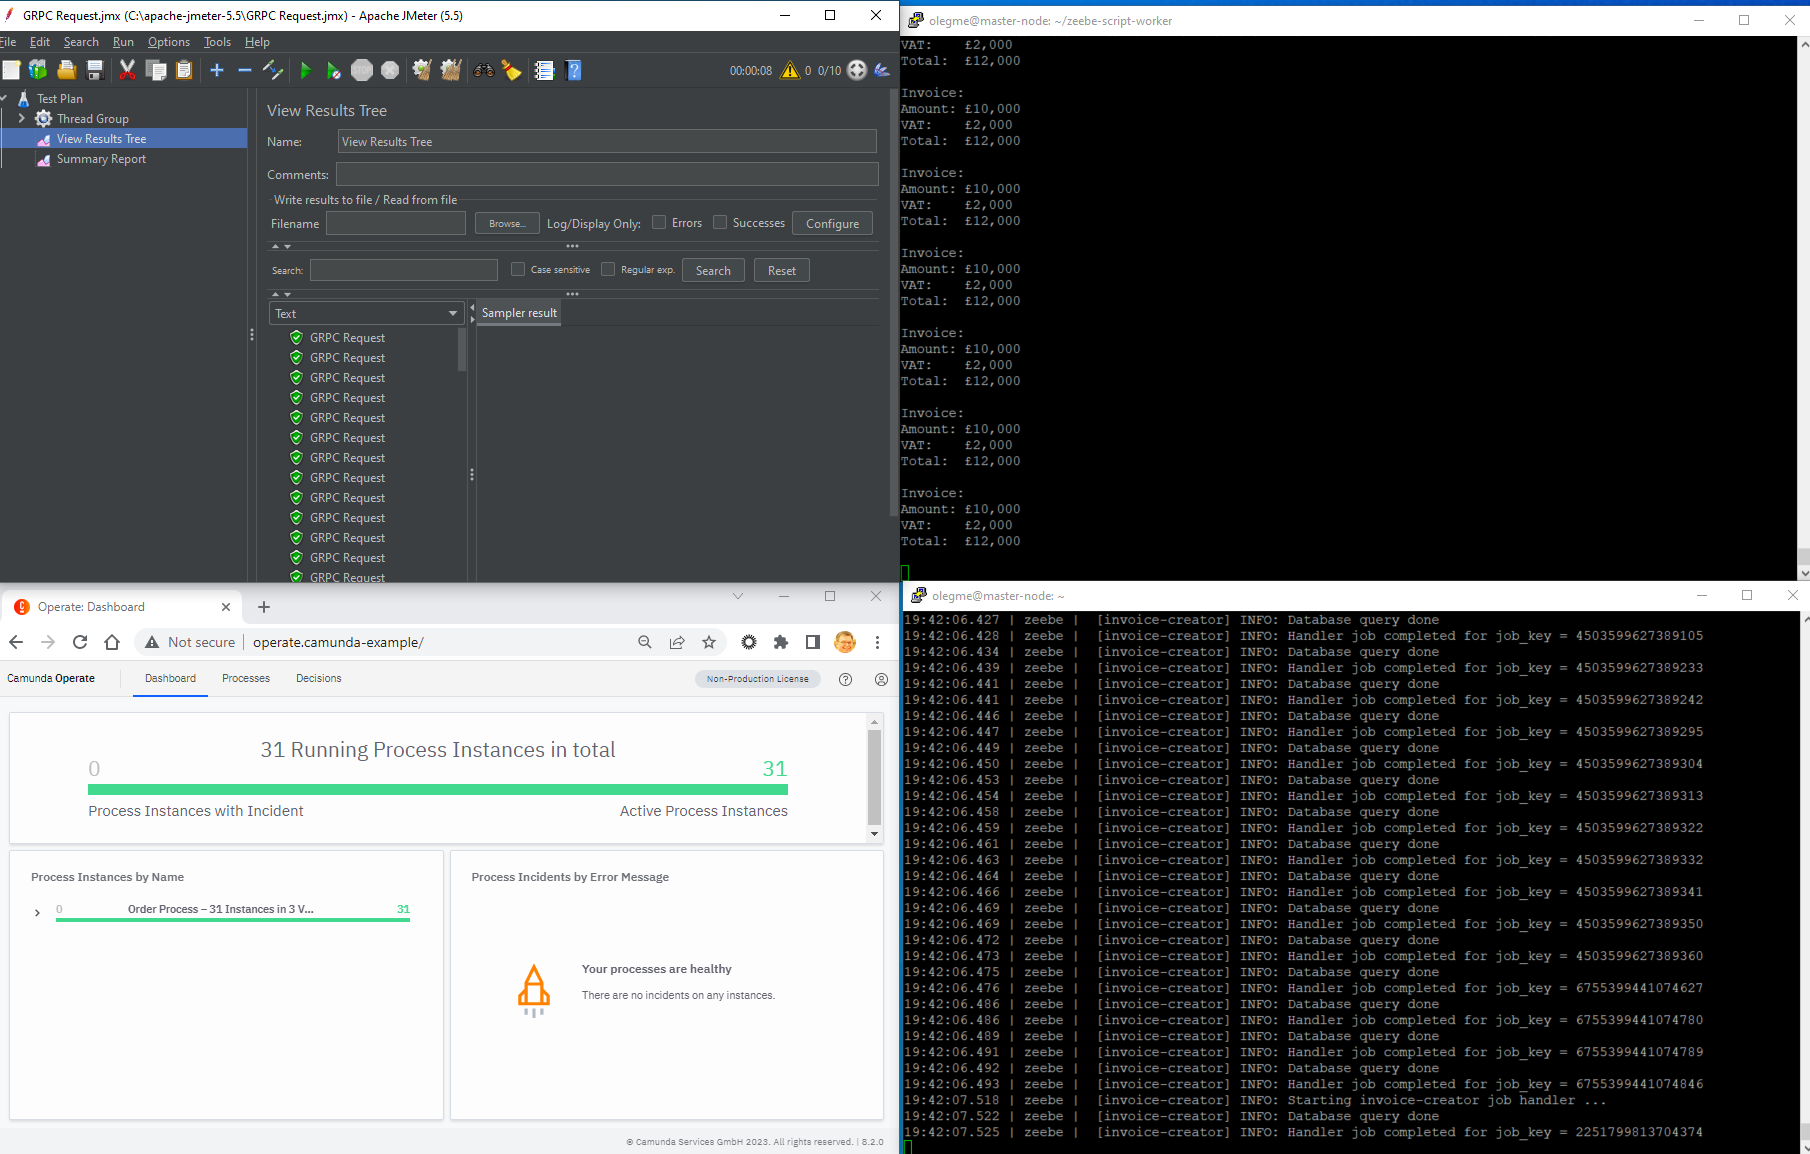Image resolution: width=1810 pixels, height=1154 pixels.
Task: Click the Name field containing View Results Tree
Action: click(607, 141)
